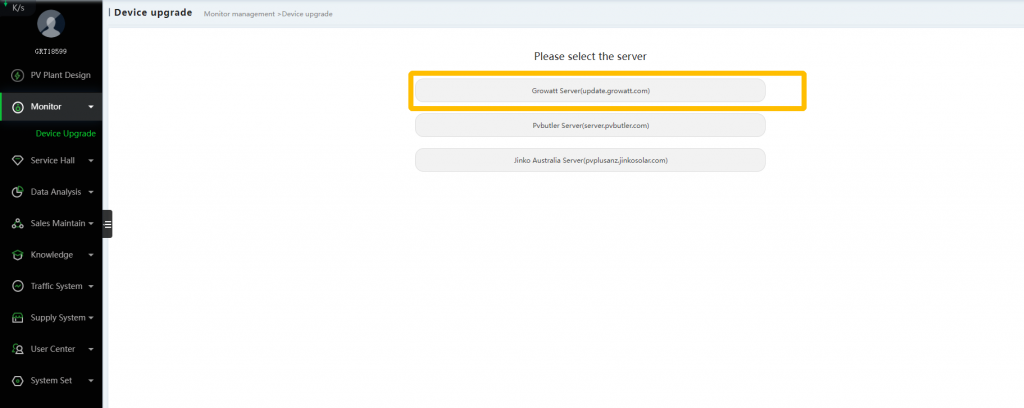Image resolution: width=1024 pixels, height=408 pixels.
Task: Click 'Please select the server' heading
Action: click(x=590, y=56)
